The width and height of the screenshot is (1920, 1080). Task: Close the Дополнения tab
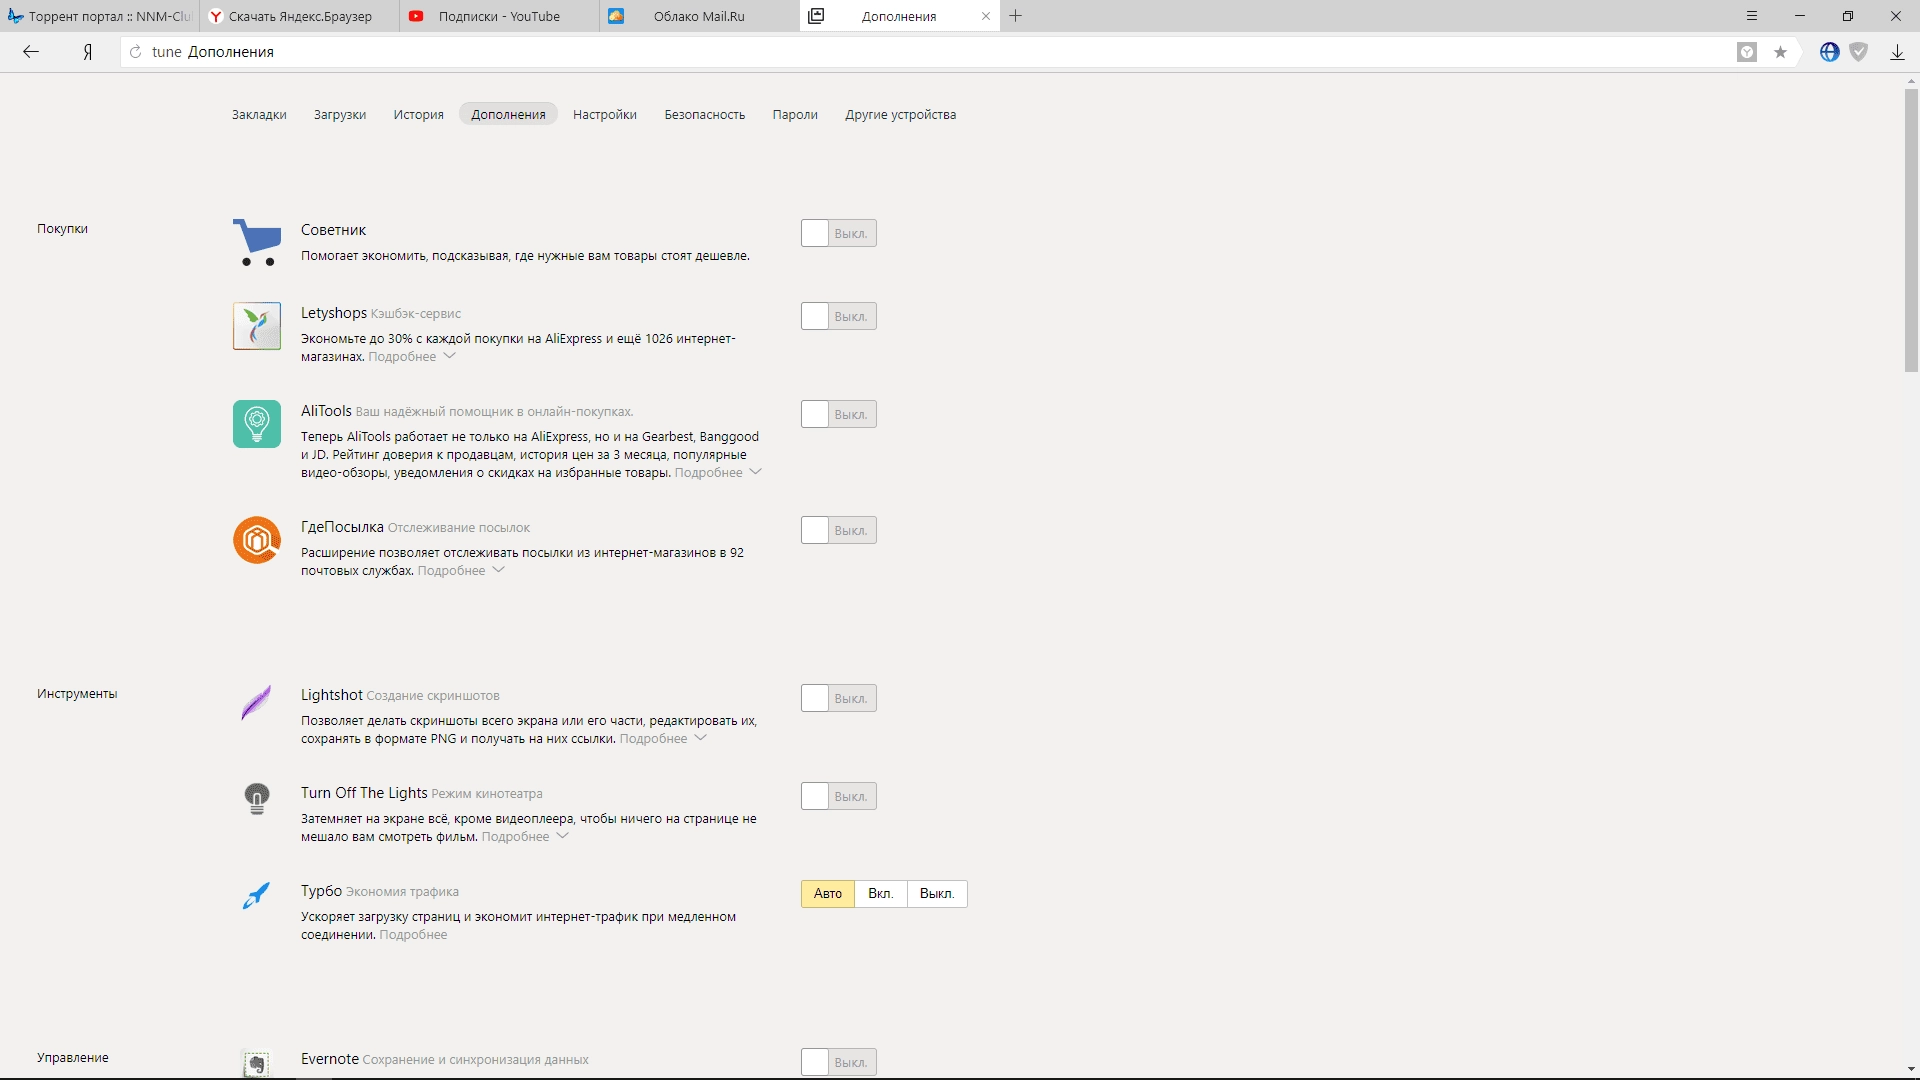[986, 16]
